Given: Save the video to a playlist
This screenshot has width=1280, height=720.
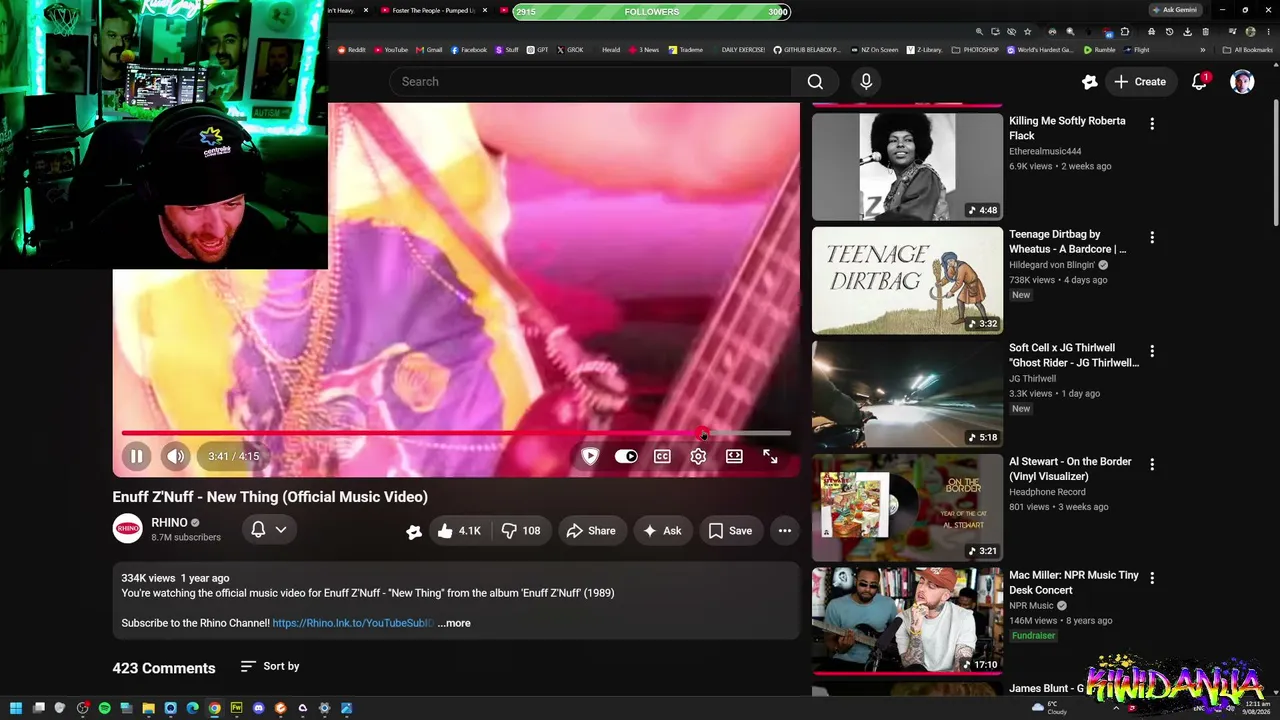Looking at the screenshot, I should pos(730,531).
